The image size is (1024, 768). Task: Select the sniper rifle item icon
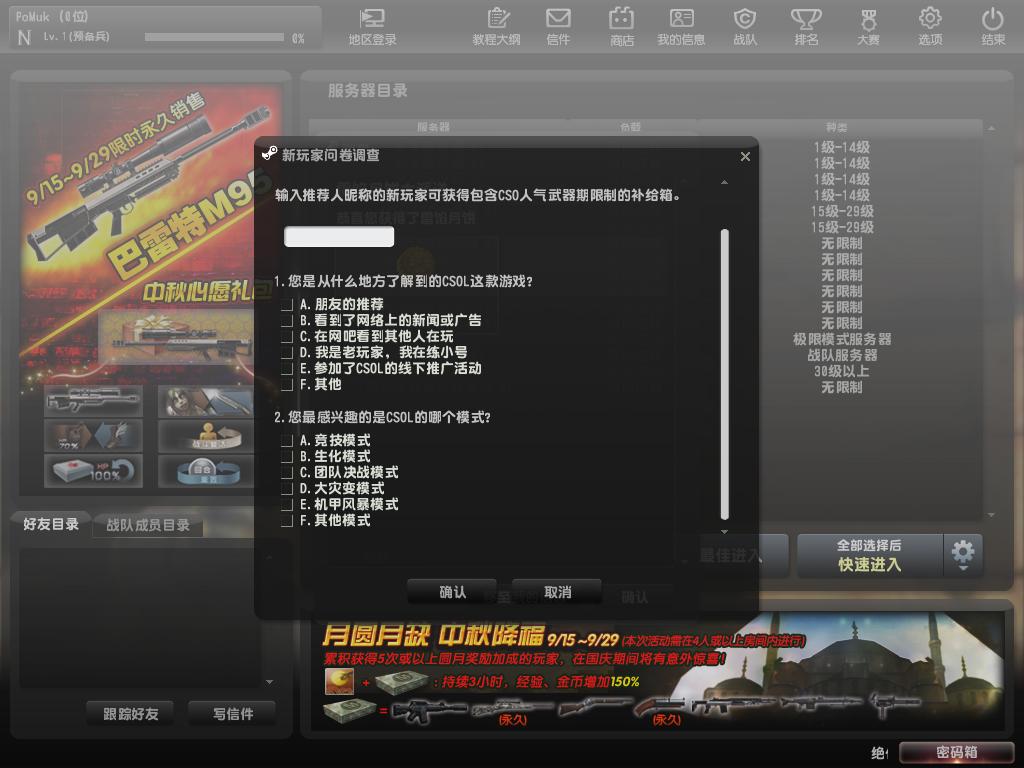pos(93,400)
